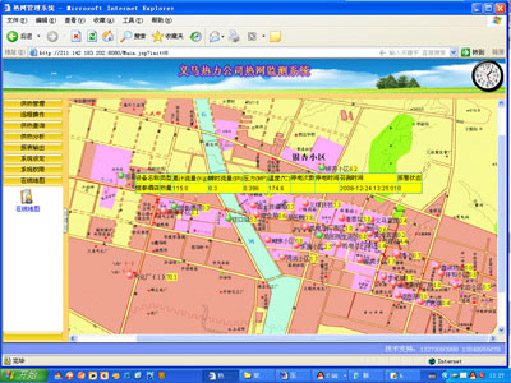Screen dimensions: 511x383
Task: Click the online map document icon in sidebar
Action: [27, 196]
